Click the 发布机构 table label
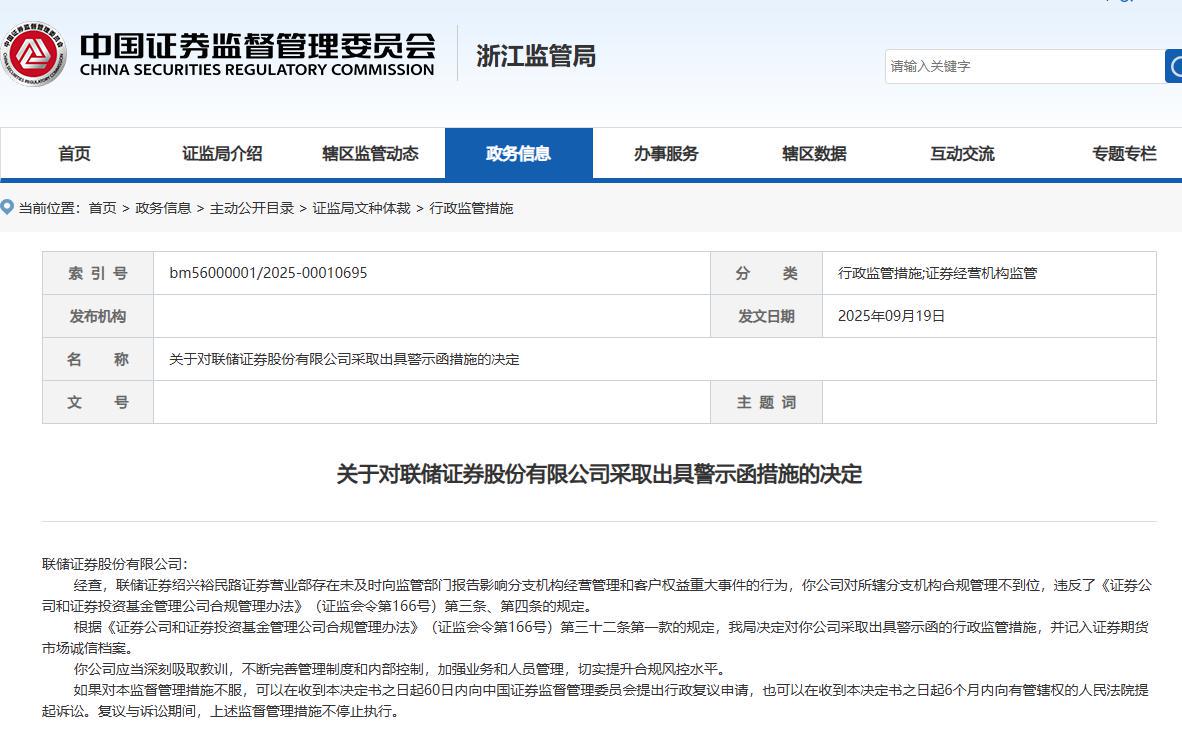This screenshot has width=1182, height=738. click(98, 317)
